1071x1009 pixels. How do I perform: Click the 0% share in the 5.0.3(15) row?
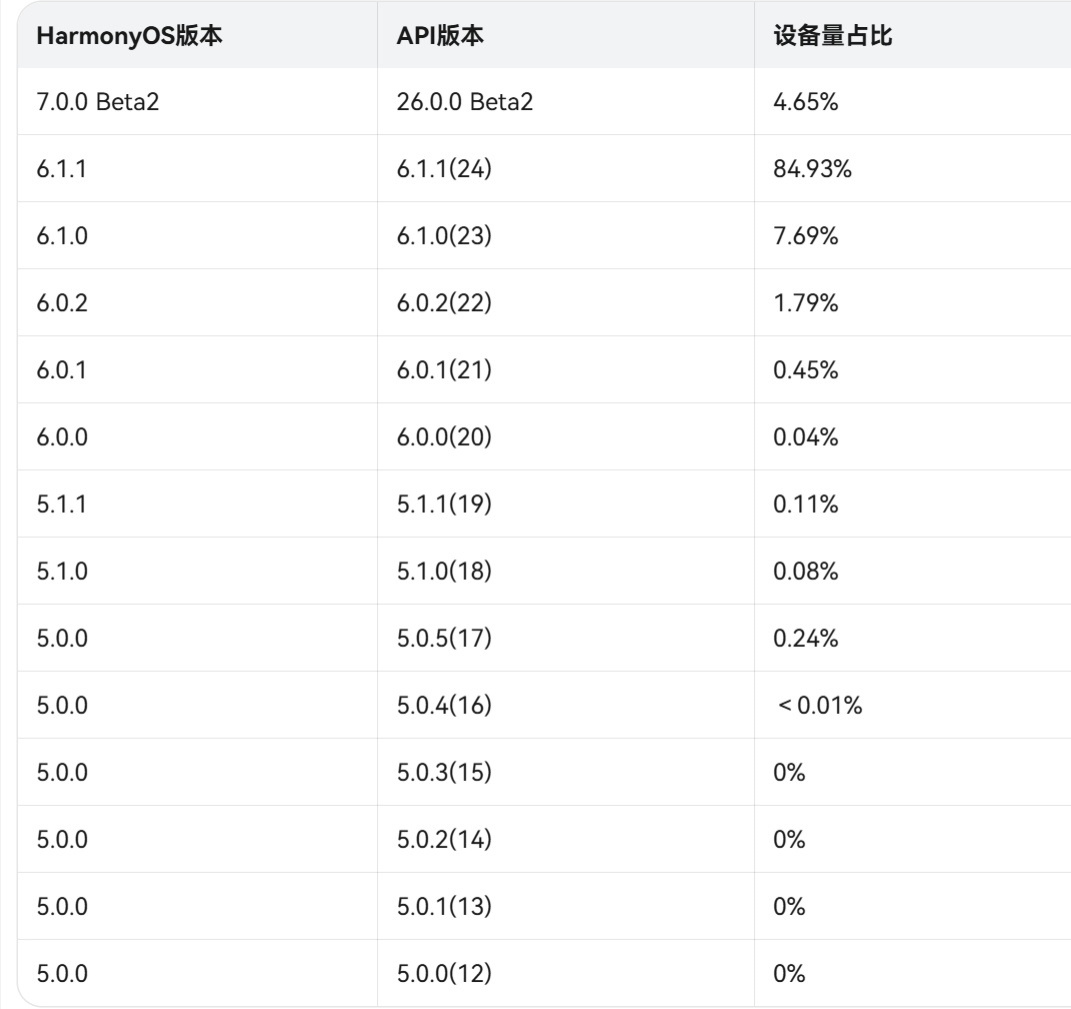pos(789,772)
